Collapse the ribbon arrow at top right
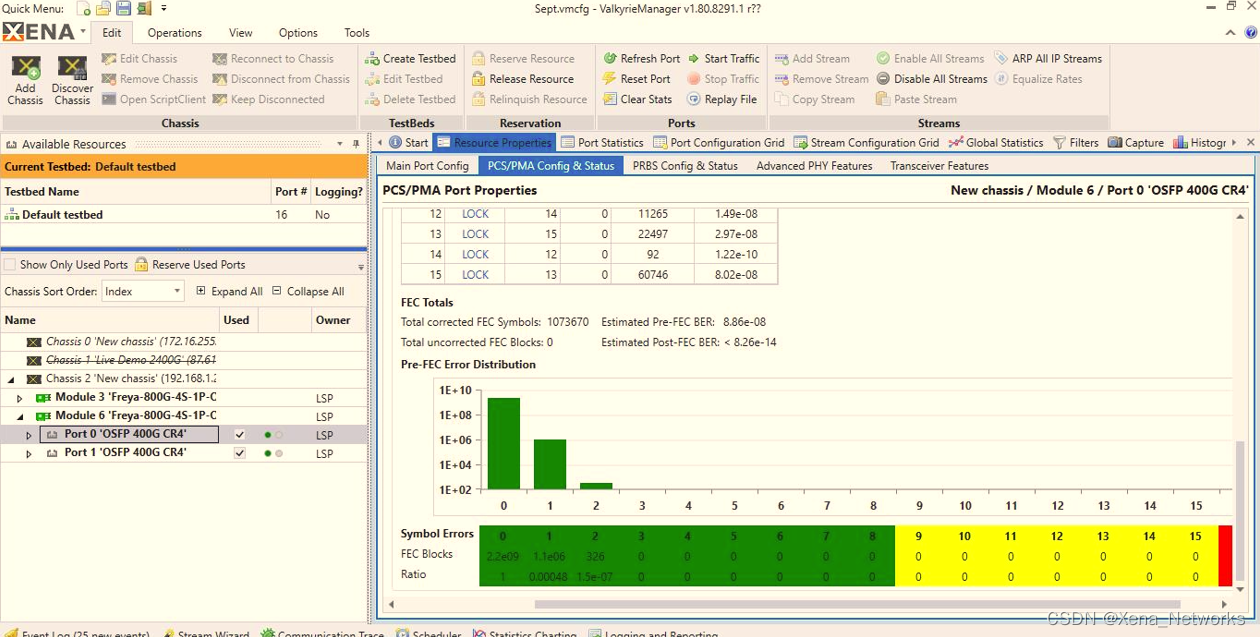 (1232, 33)
